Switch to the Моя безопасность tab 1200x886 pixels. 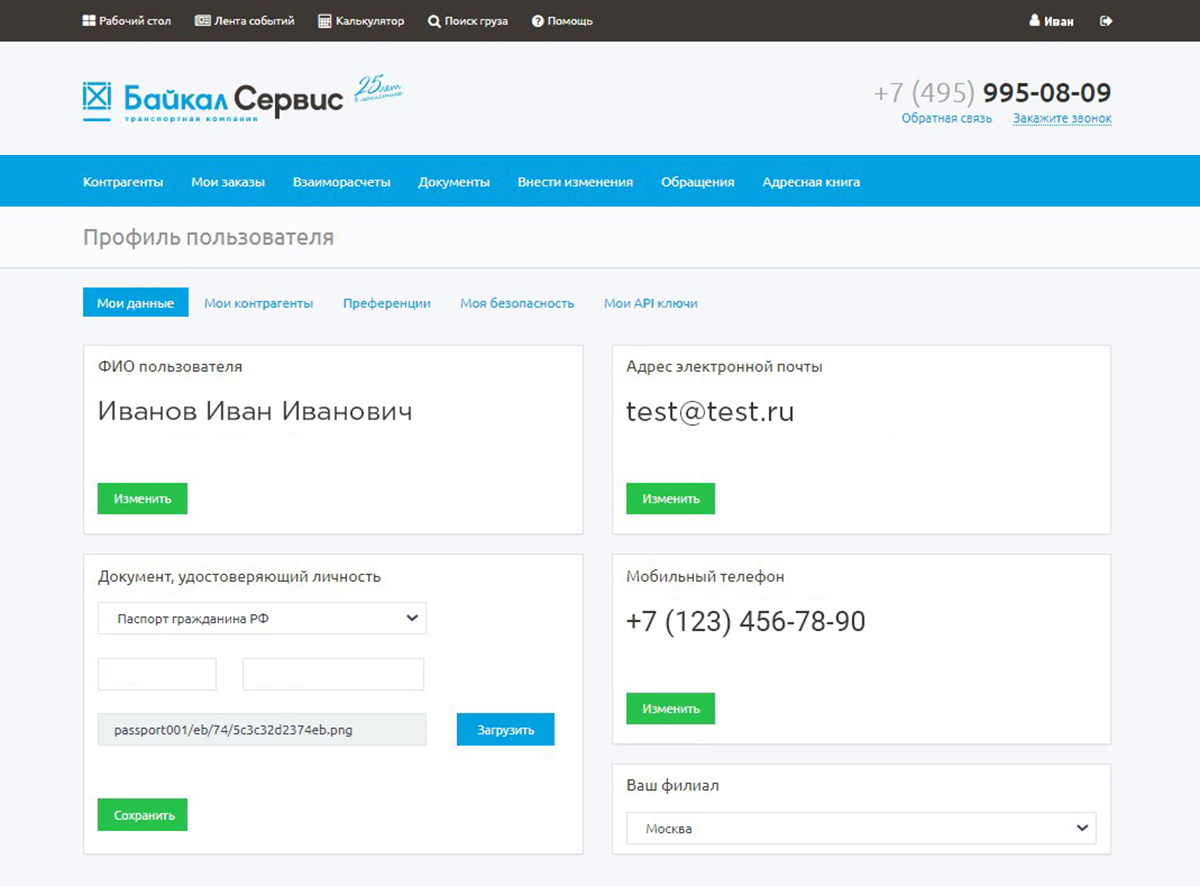517,303
